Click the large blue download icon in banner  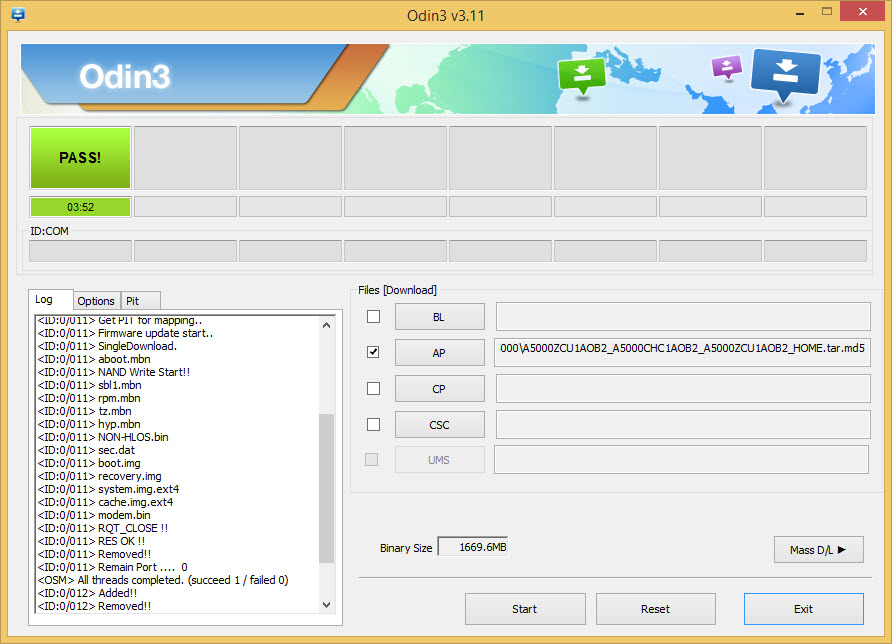click(786, 74)
